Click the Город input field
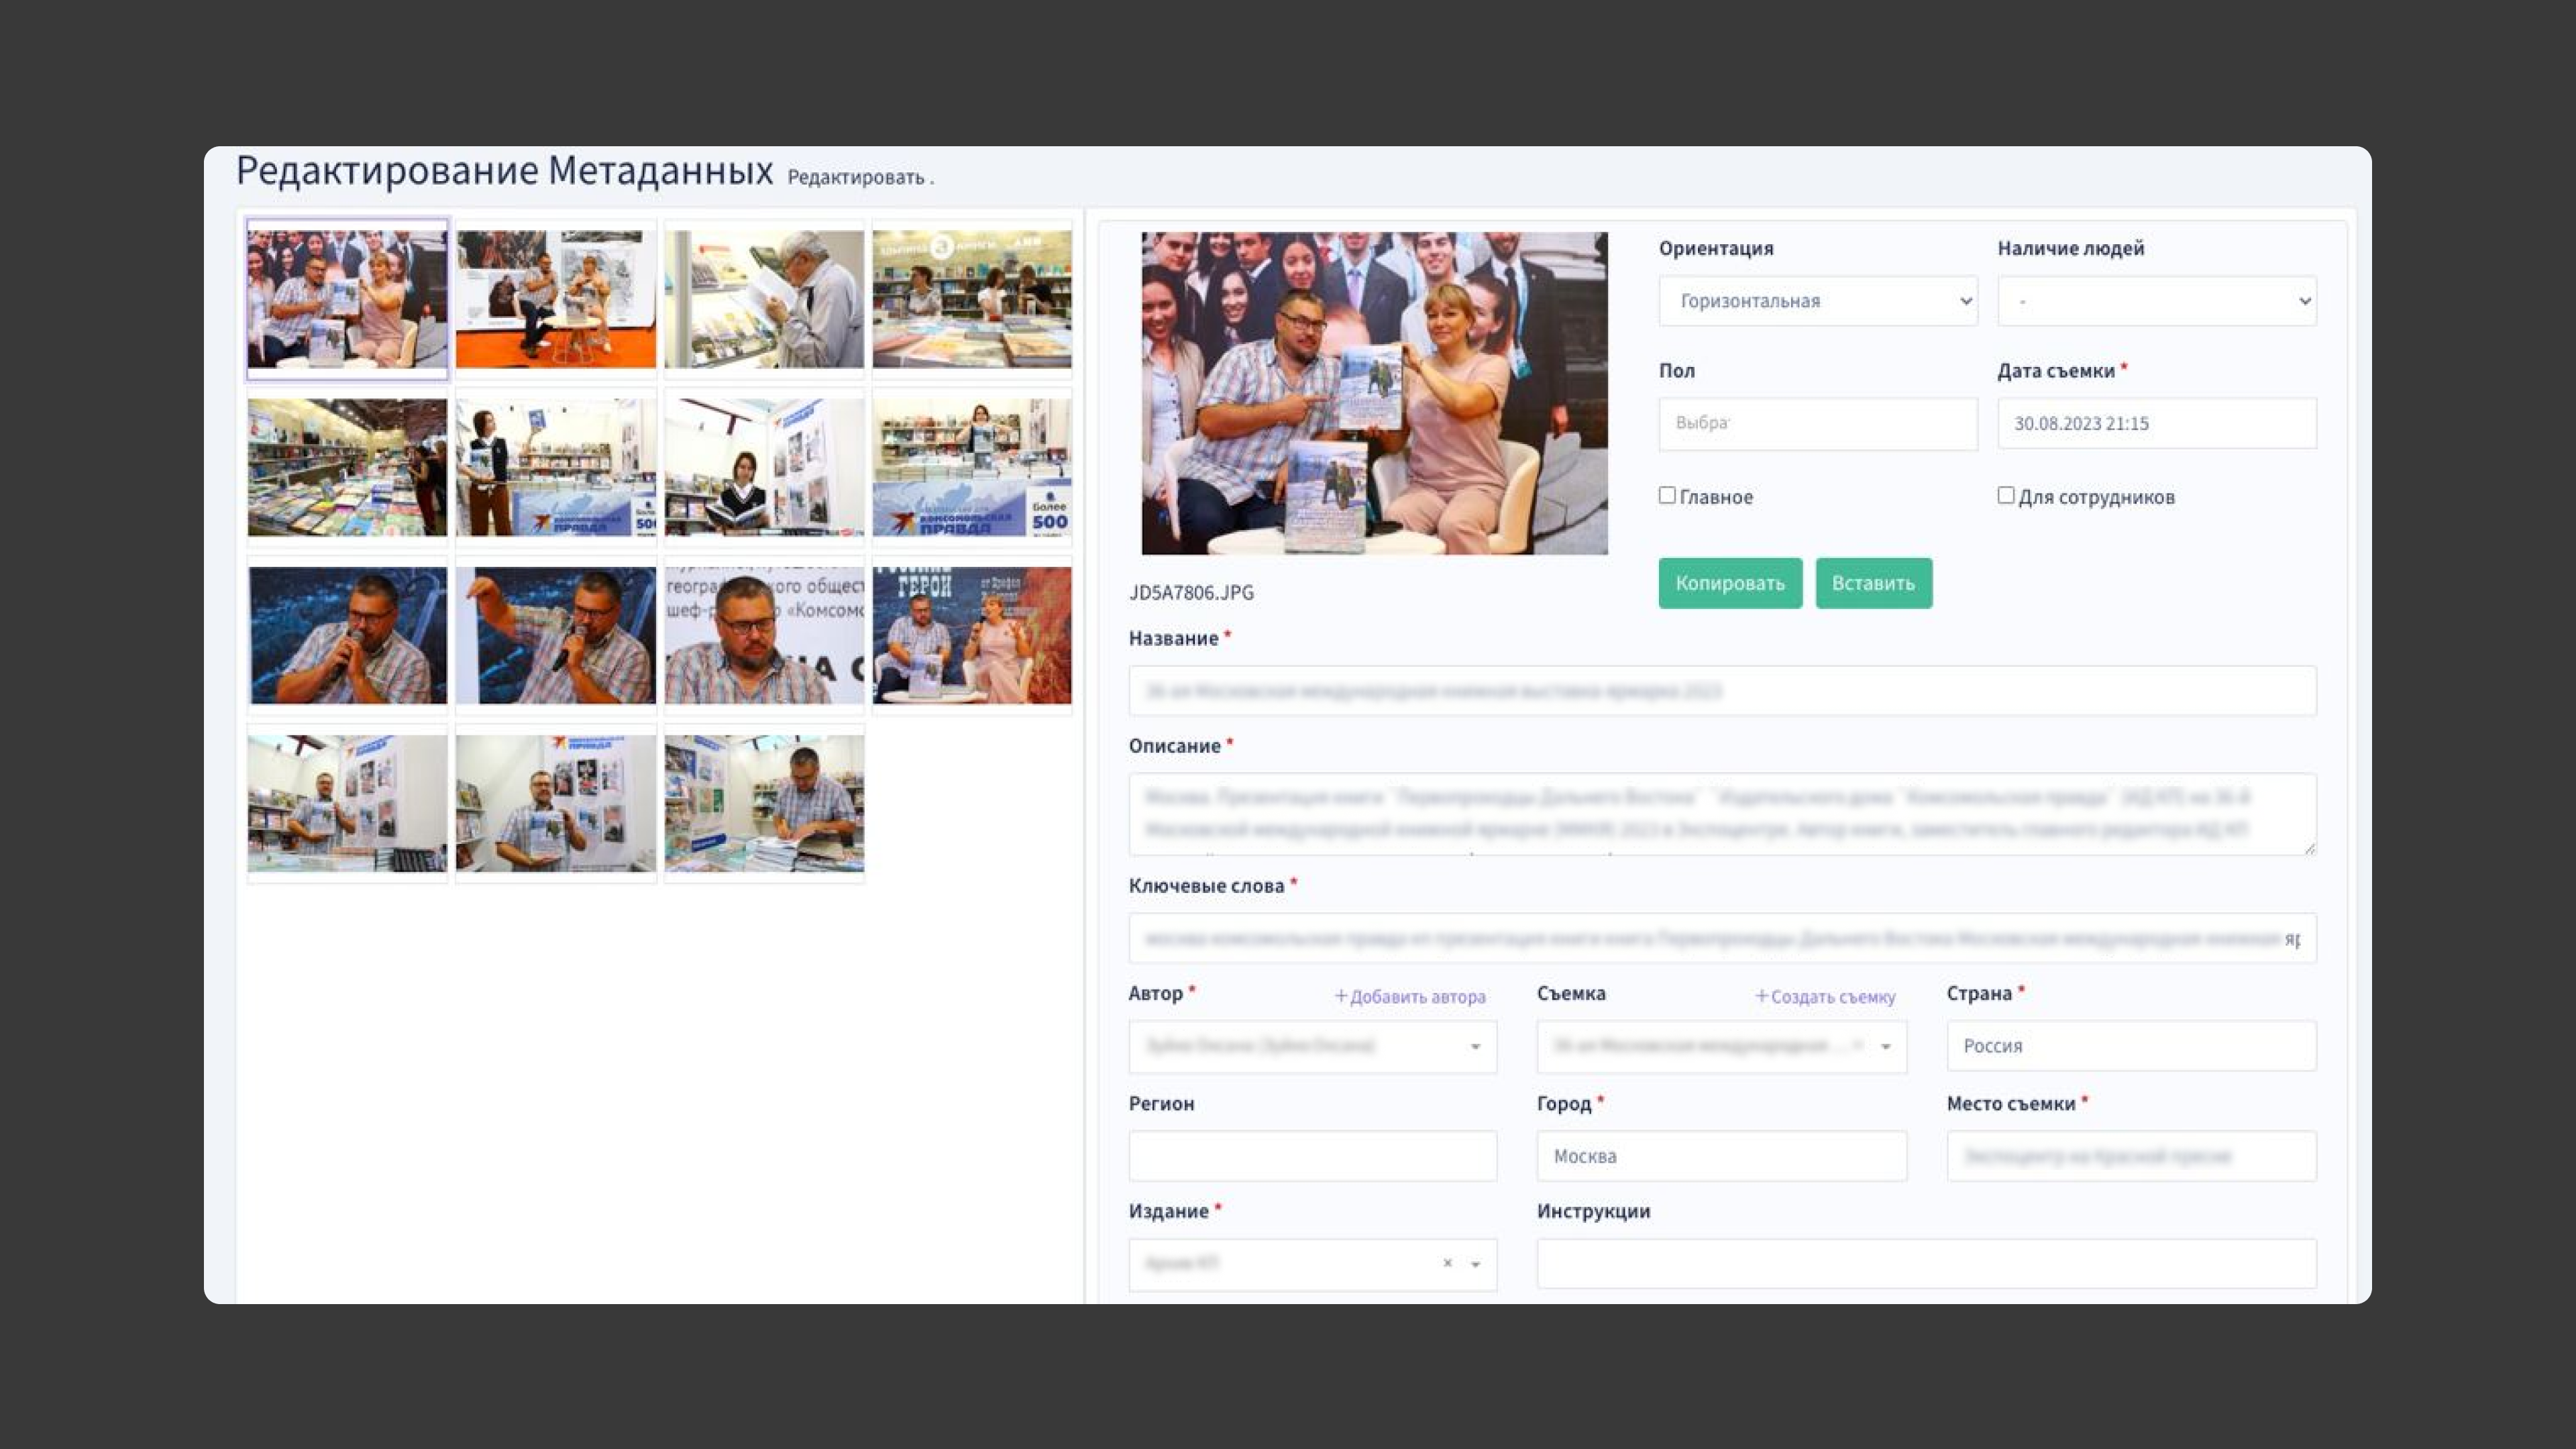The height and width of the screenshot is (1449, 2576). [1721, 1156]
